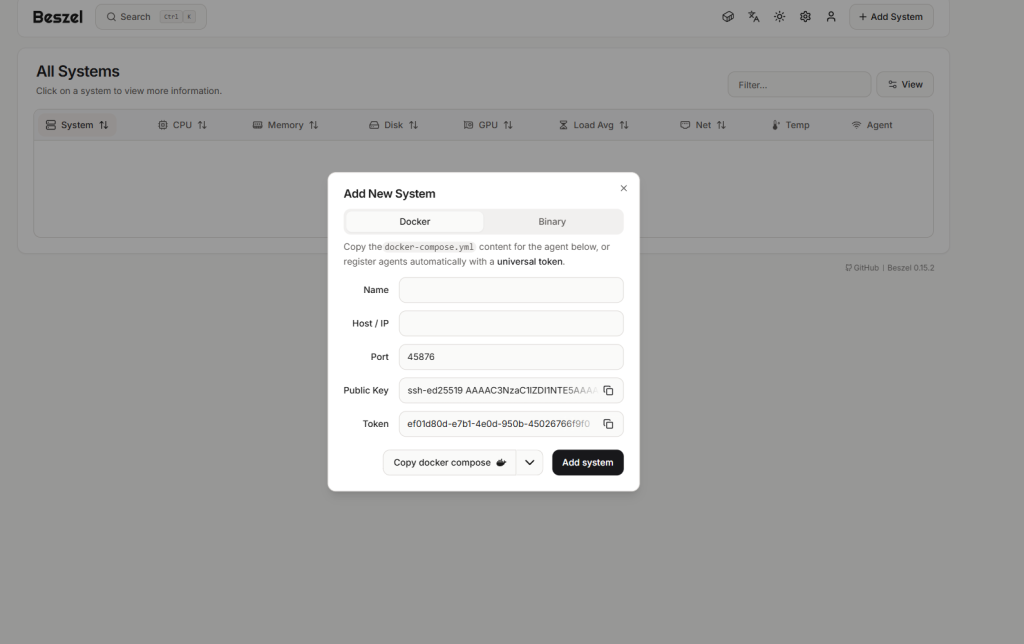Select the Docker tab
The height and width of the screenshot is (644, 1024).
(415, 222)
